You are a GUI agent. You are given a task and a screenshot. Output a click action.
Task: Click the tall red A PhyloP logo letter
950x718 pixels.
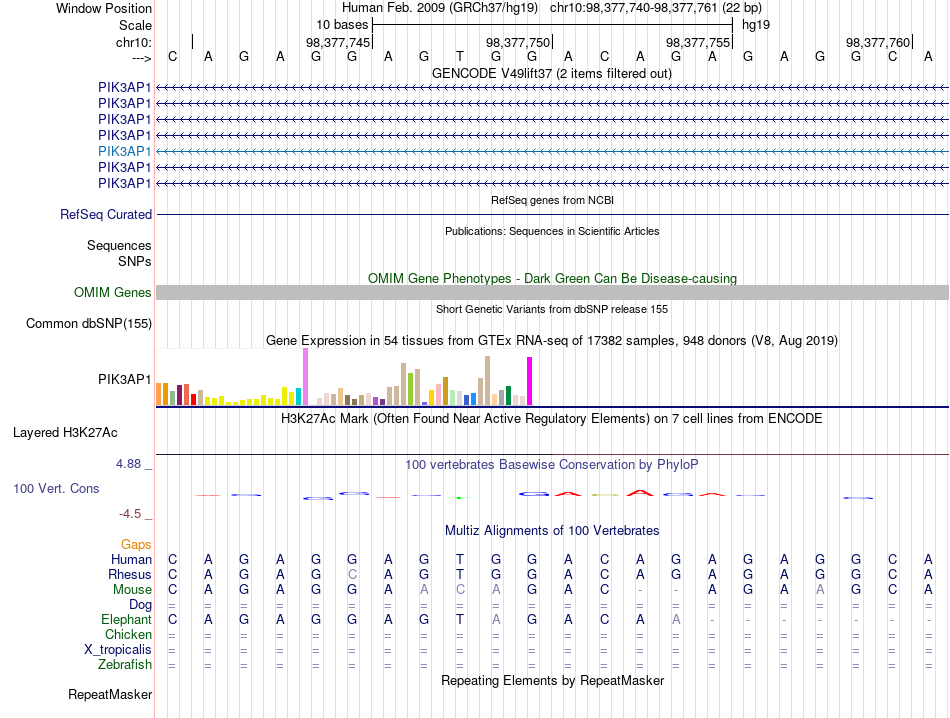click(x=640, y=493)
